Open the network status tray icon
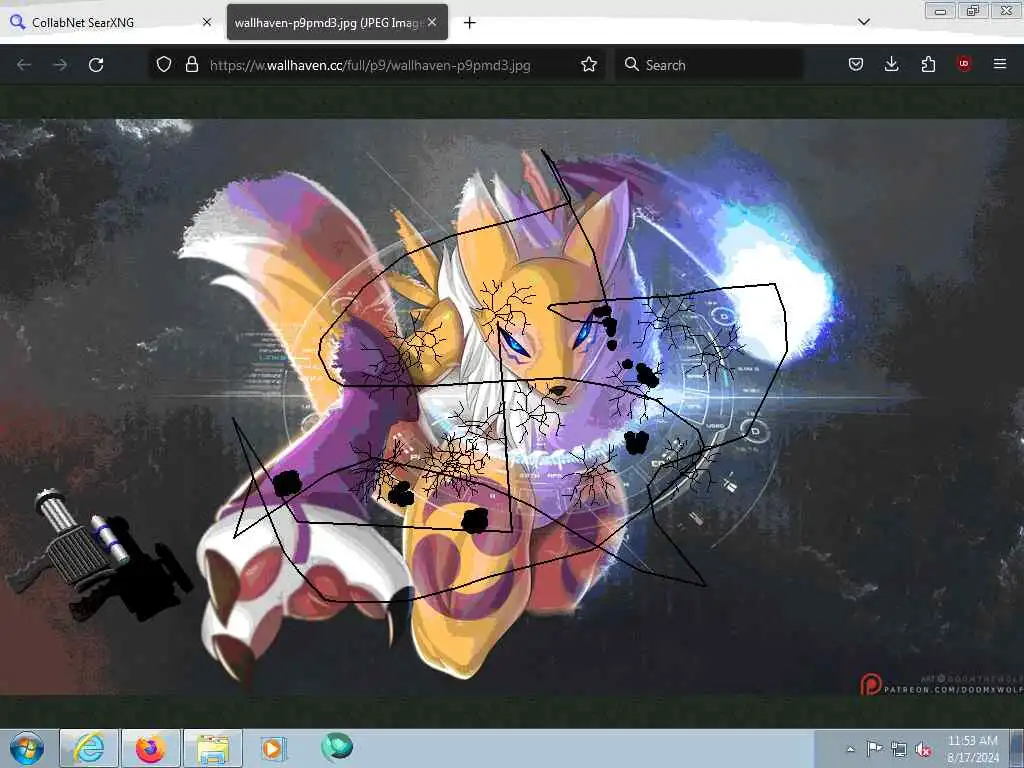The width and height of the screenshot is (1024, 768). (x=899, y=749)
